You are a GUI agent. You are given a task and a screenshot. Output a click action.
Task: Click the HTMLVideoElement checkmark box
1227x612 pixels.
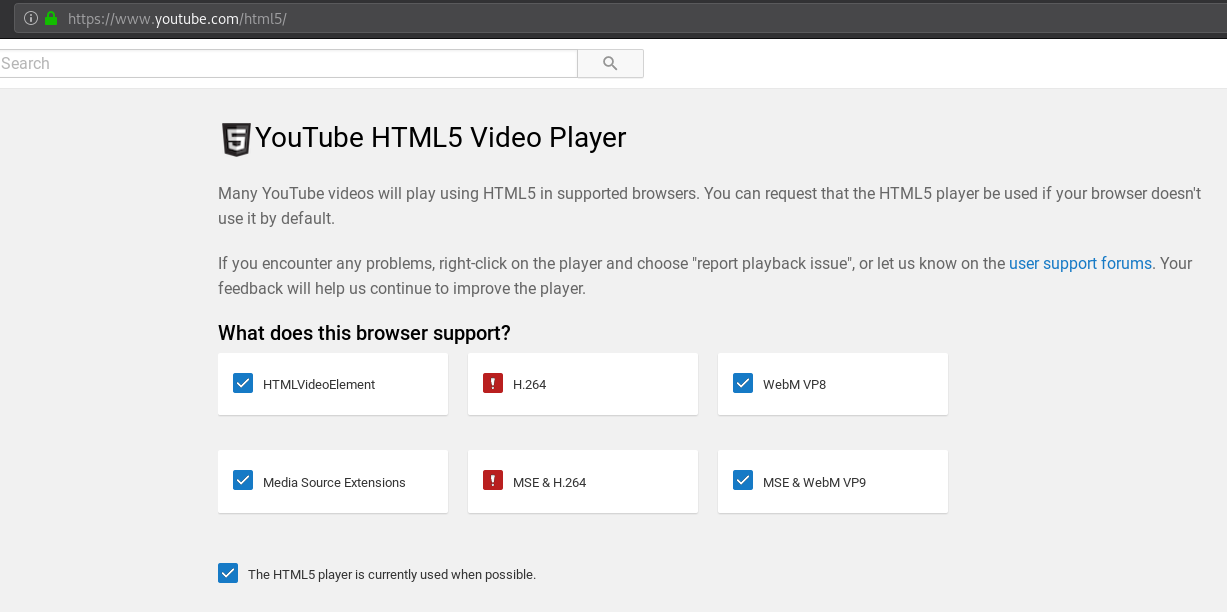click(243, 383)
